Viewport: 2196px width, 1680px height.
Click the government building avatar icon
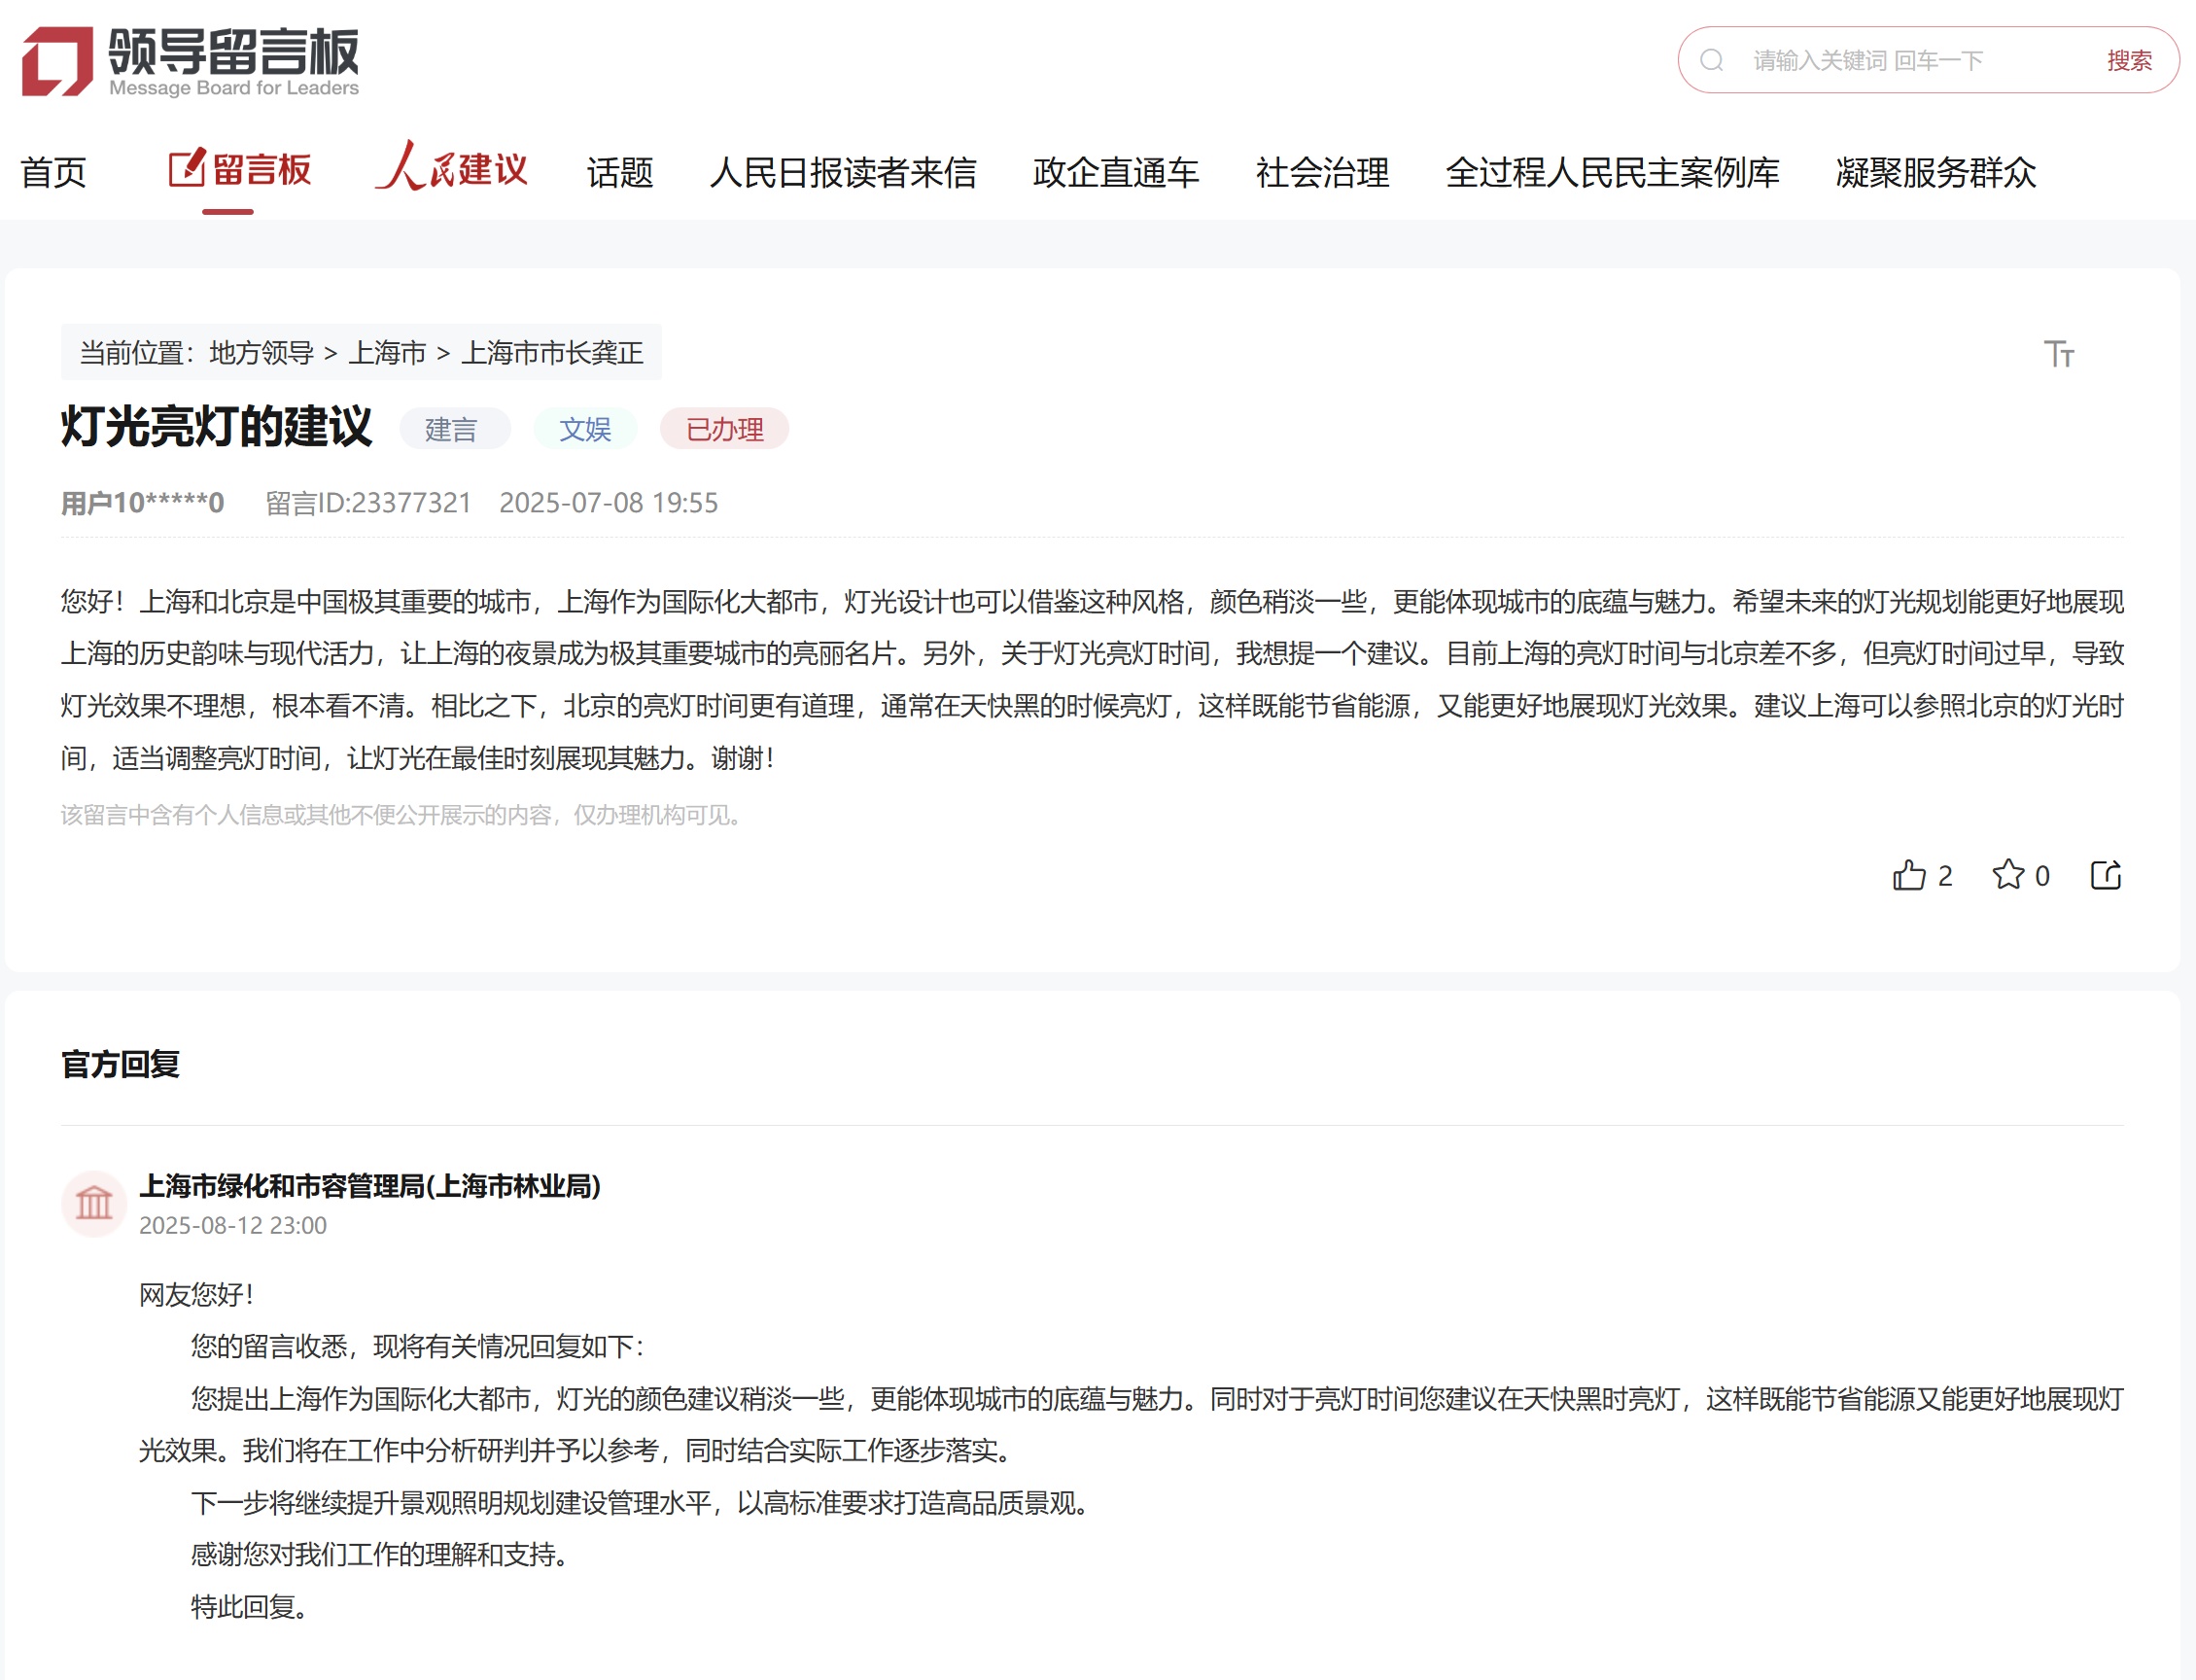(94, 1203)
